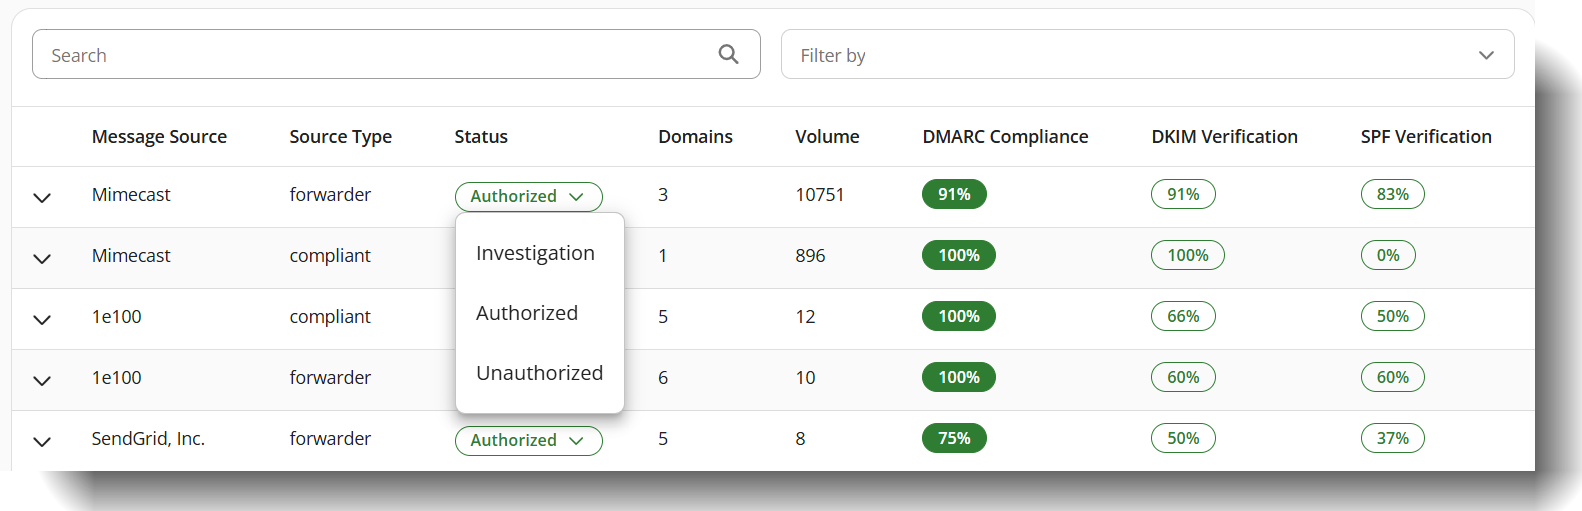Expand the Mimecast compliant row
Viewport: 1582px width, 511px height.
tap(42, 258)
